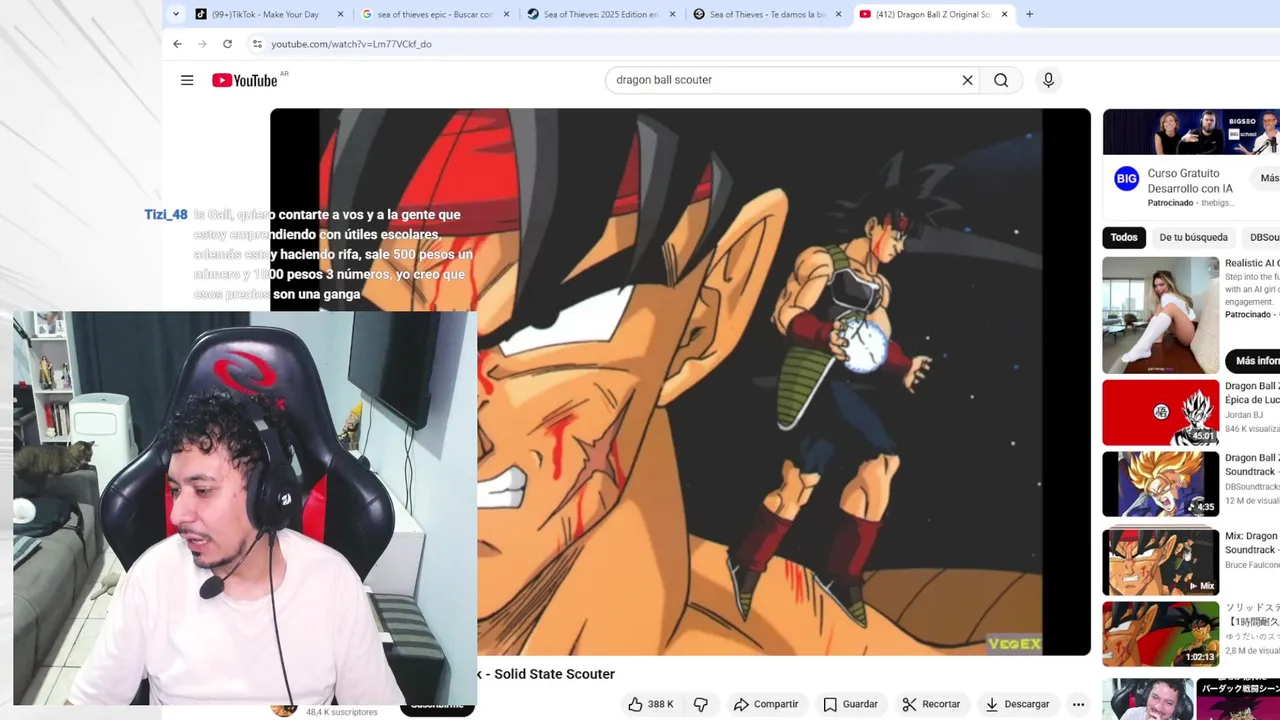Open Curso Gratuito Desarrollo con IA ad
Screen dimensions: 1280x720
(x=1190, y=181)
